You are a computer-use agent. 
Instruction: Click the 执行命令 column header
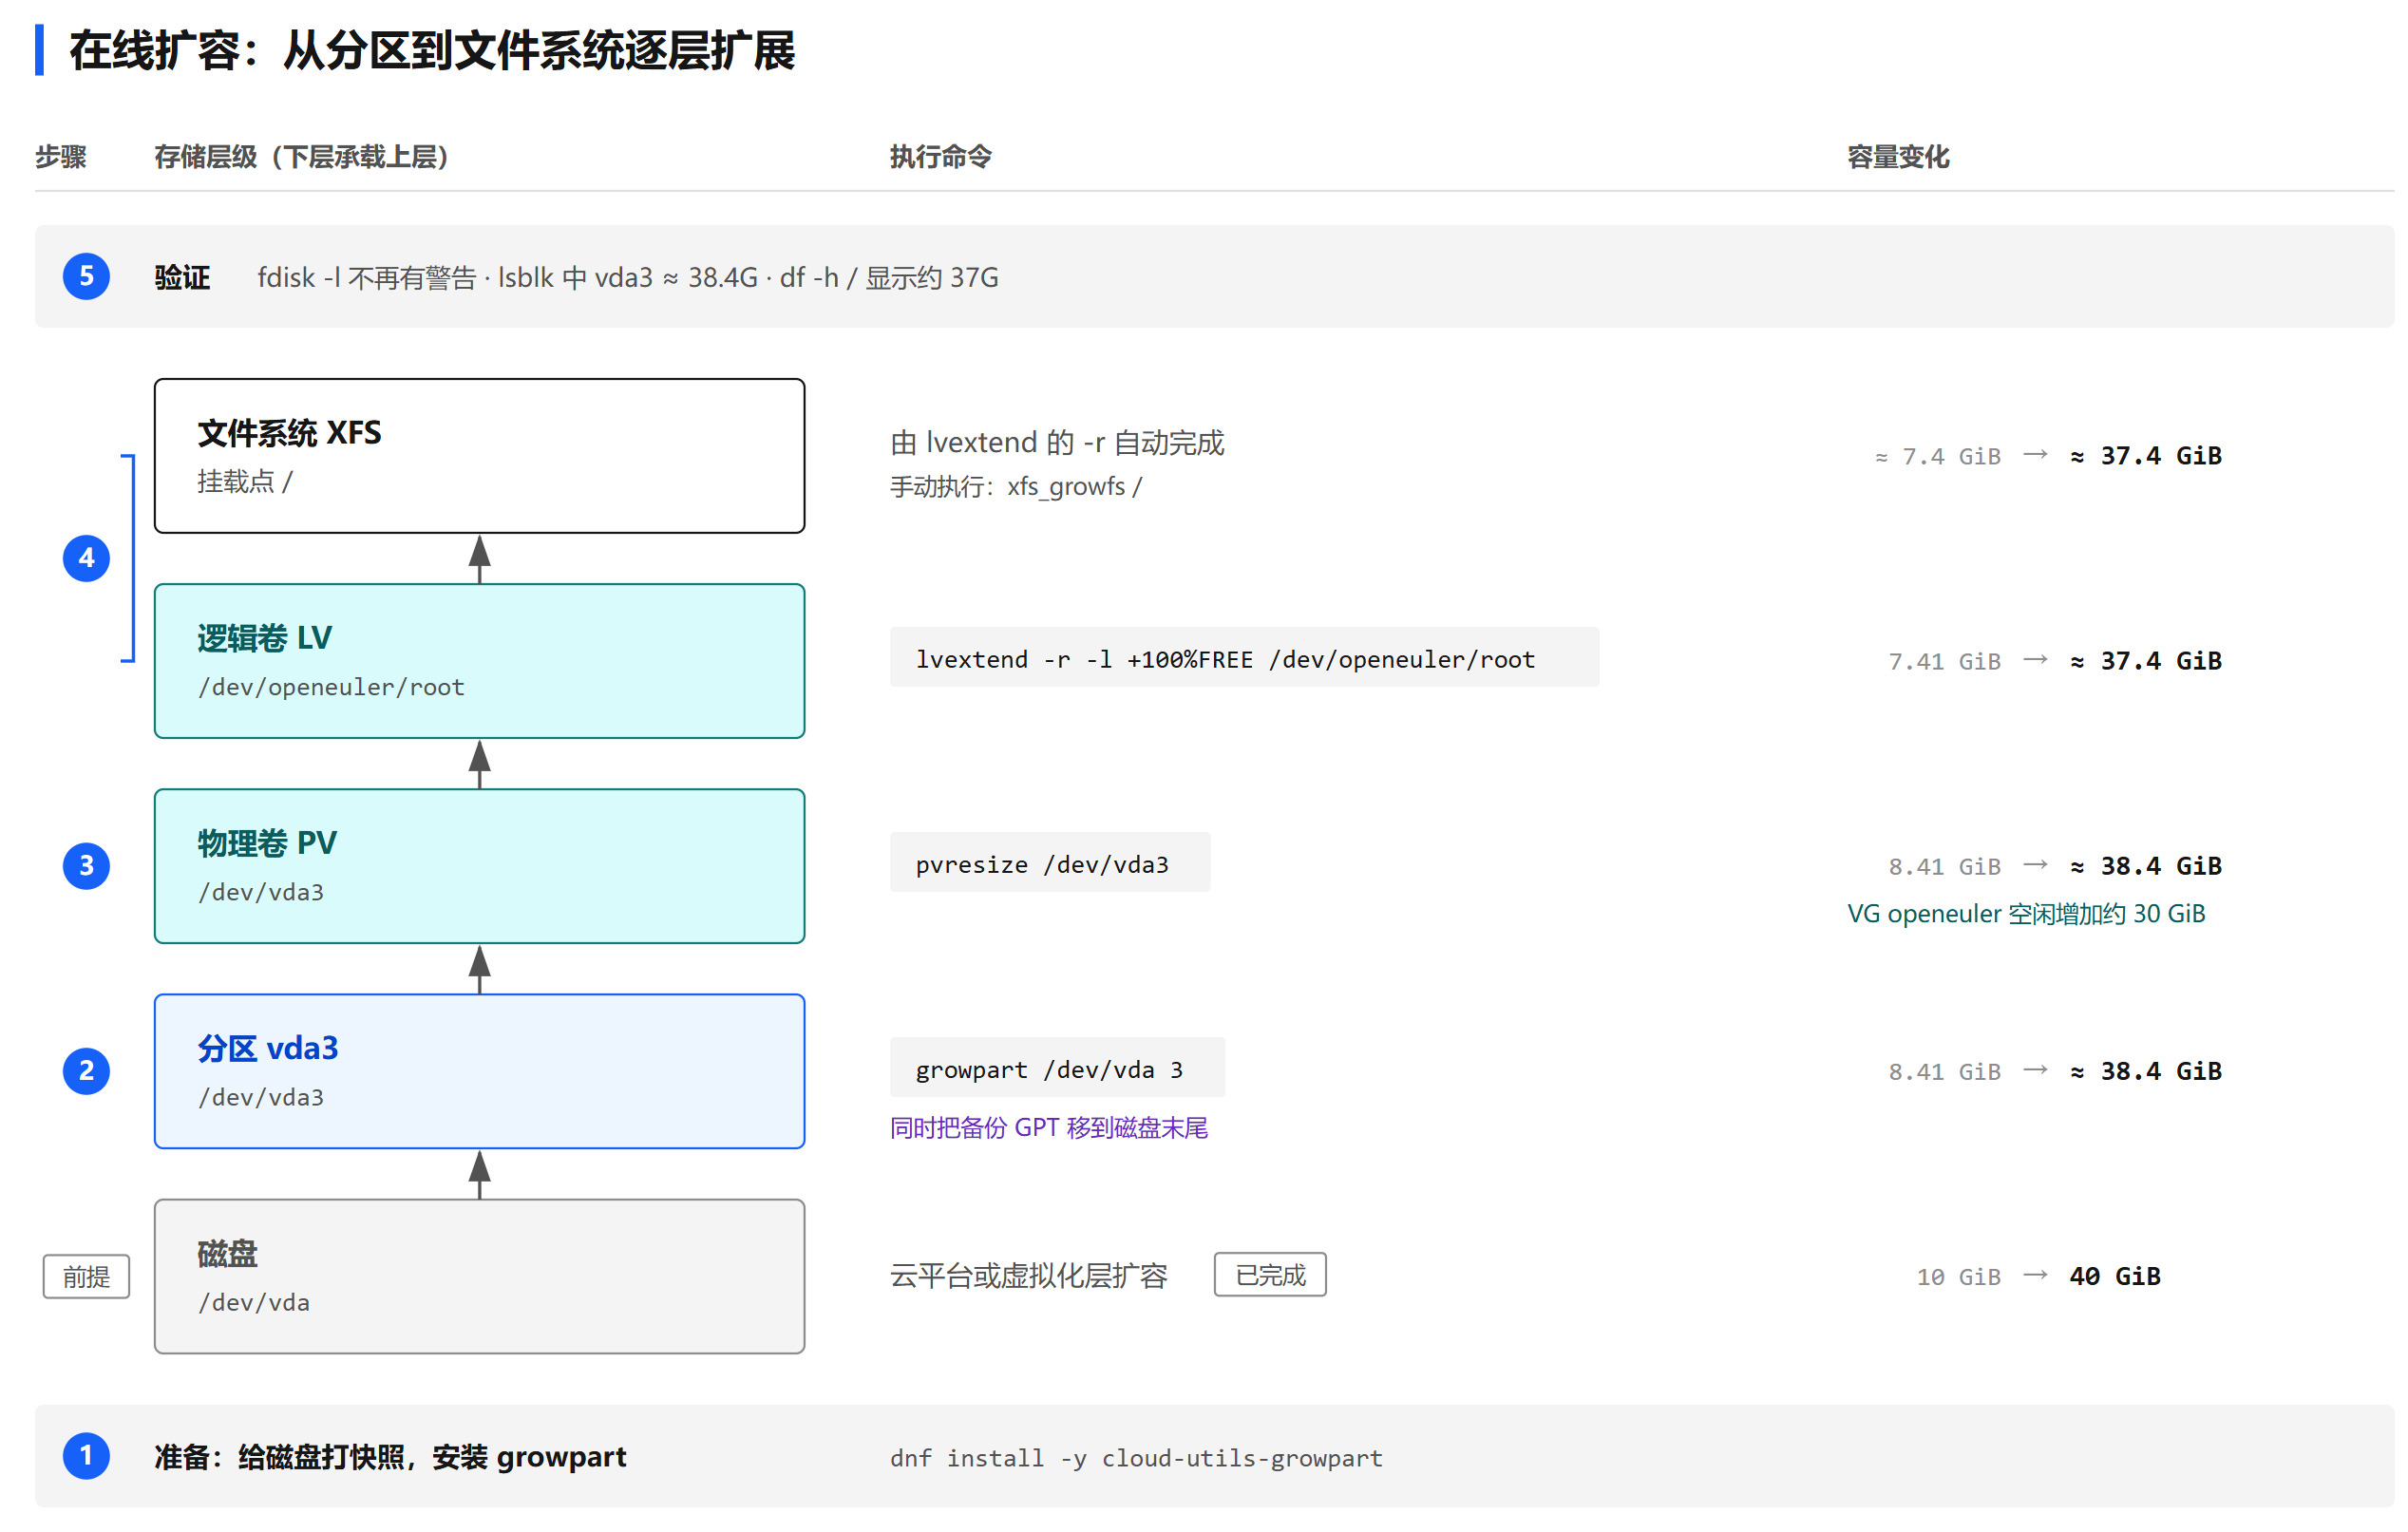pyautogui.click(x=941, y=157)
